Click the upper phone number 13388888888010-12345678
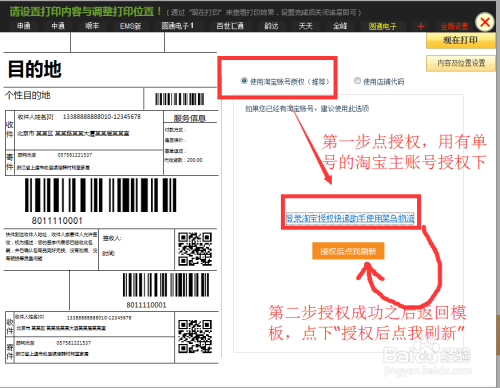This screenshot has width=500, height=388. pos(102,117)
